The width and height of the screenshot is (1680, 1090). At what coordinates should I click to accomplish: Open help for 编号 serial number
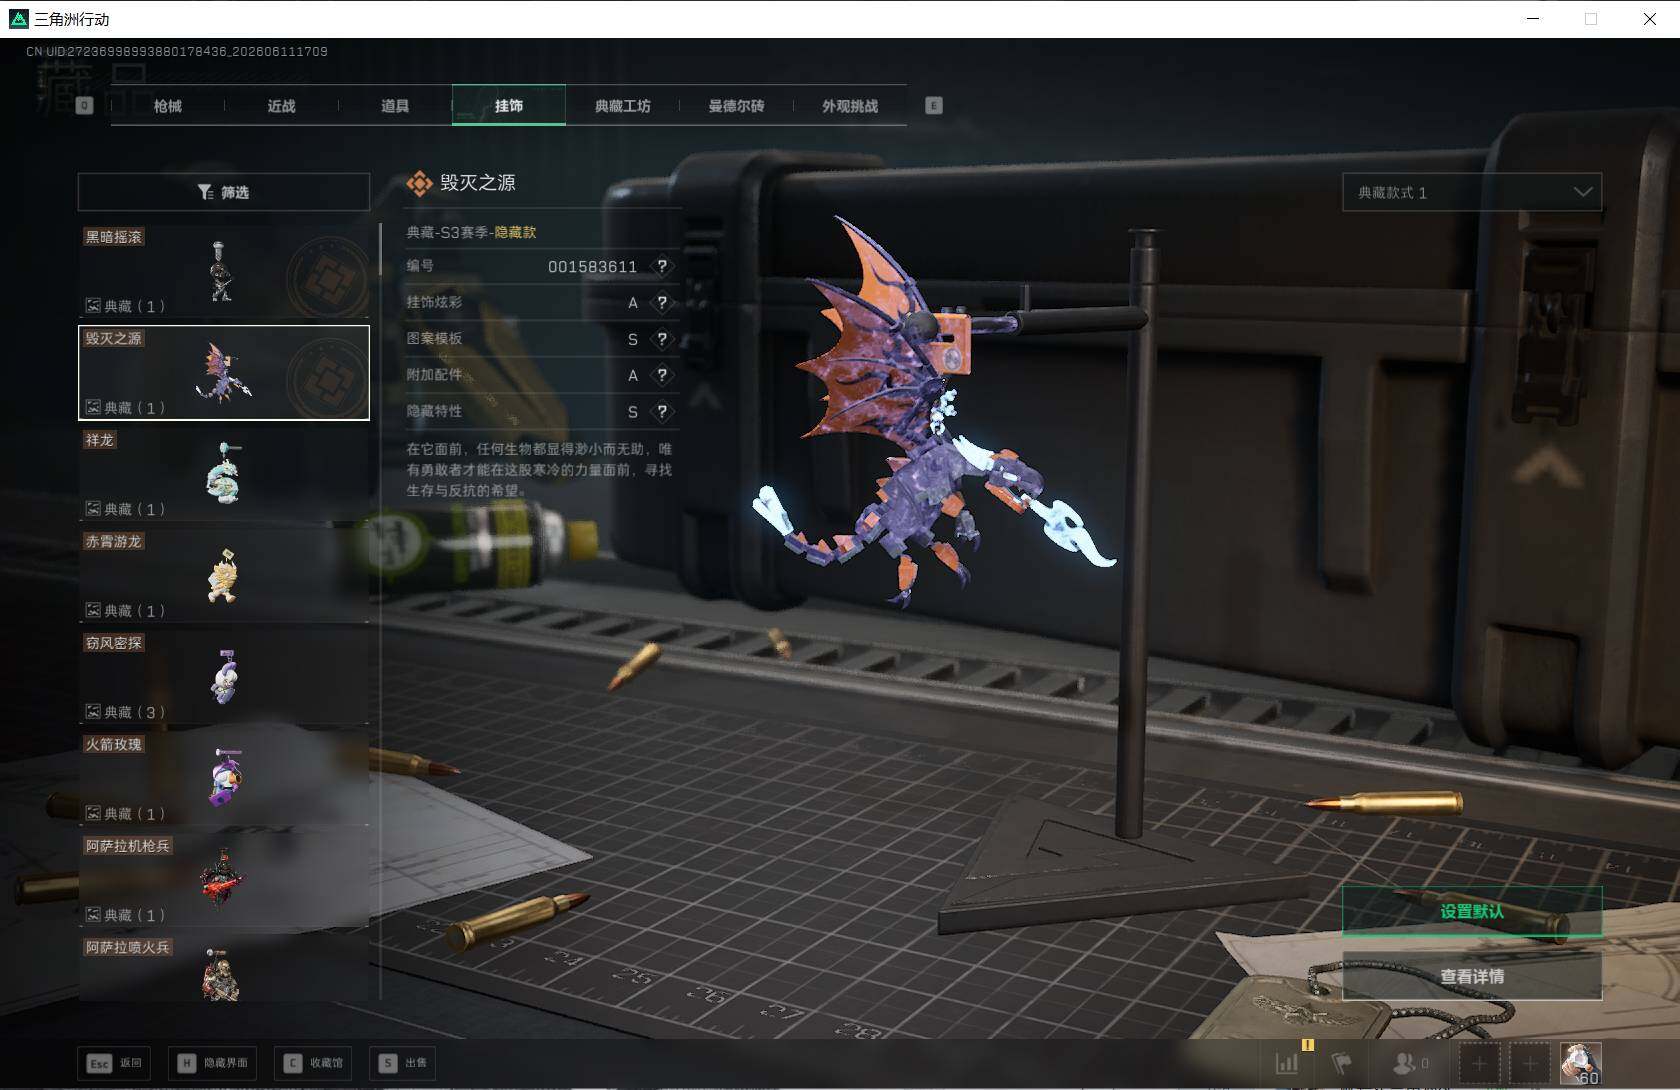661,267
